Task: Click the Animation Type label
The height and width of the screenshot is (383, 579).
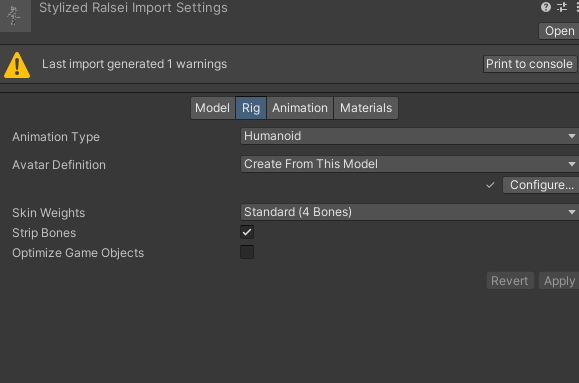Action: click(56, 137)
